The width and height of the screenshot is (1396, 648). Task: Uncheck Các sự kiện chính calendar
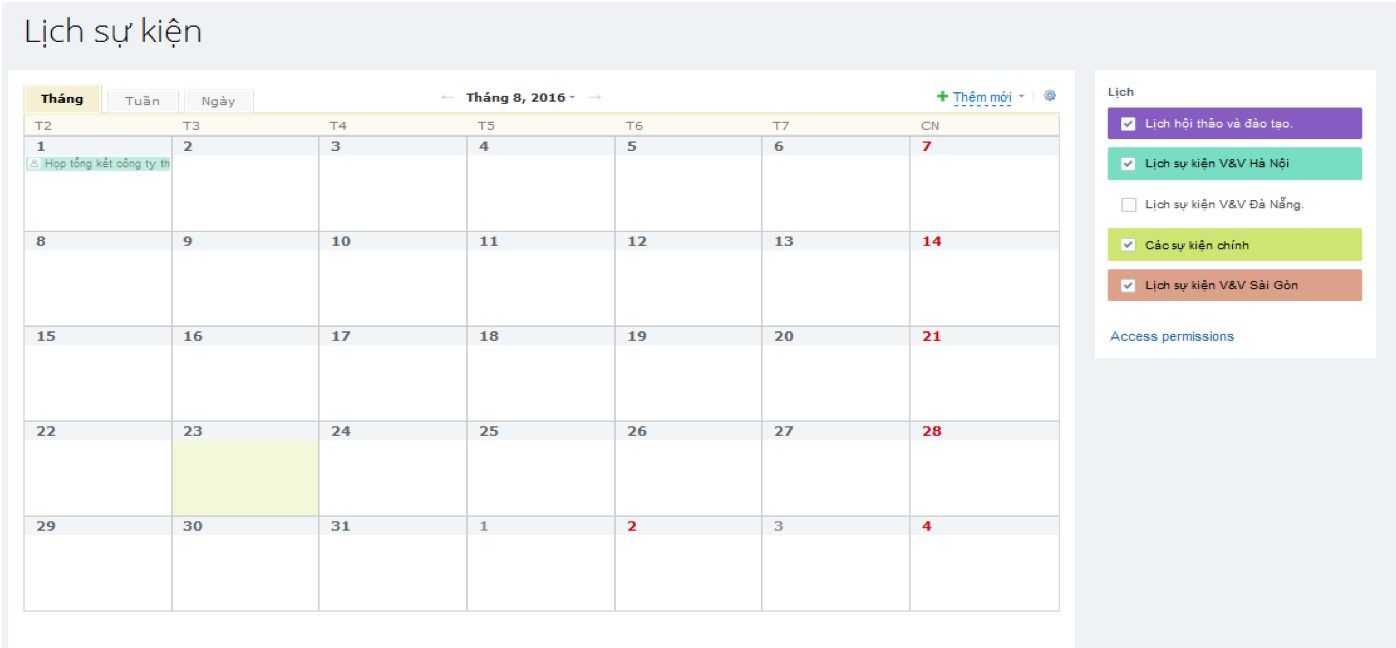coord(1129,245)
